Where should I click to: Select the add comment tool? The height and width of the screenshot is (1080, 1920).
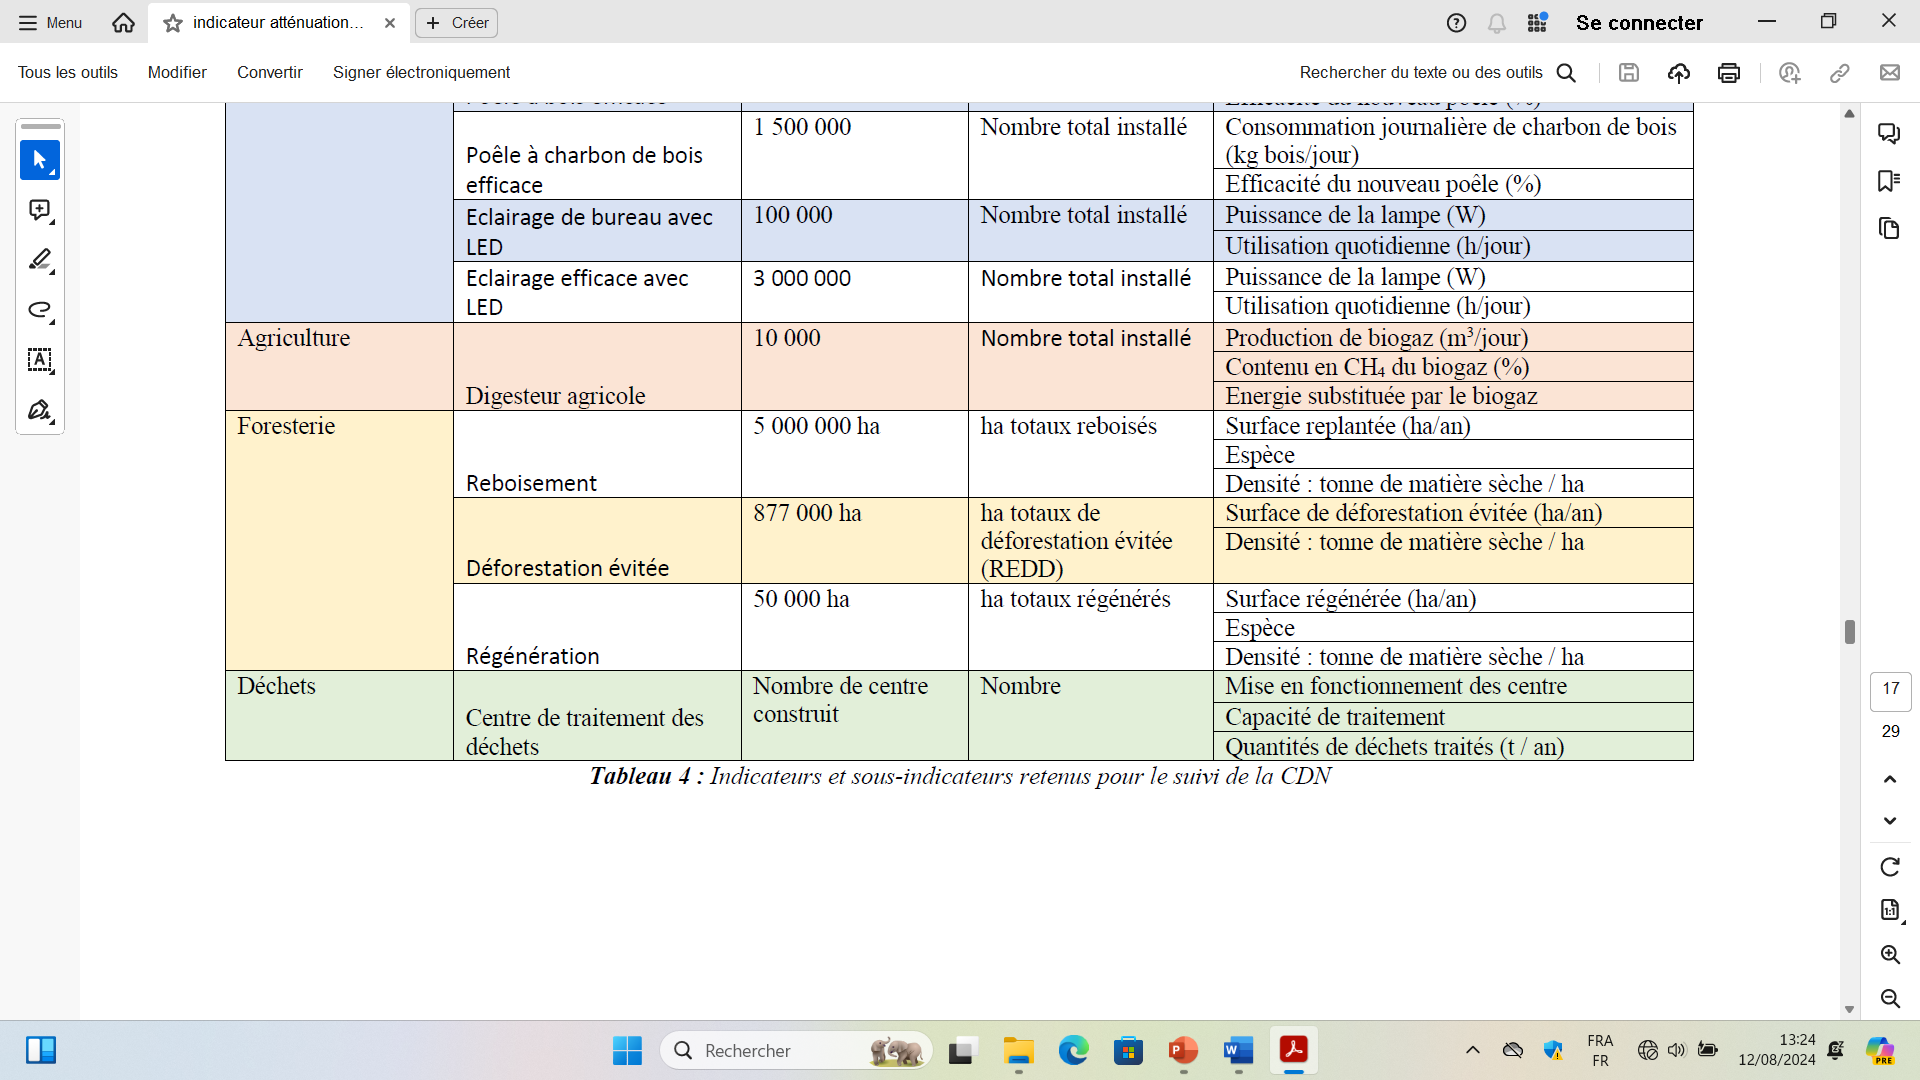click(40, 210)
